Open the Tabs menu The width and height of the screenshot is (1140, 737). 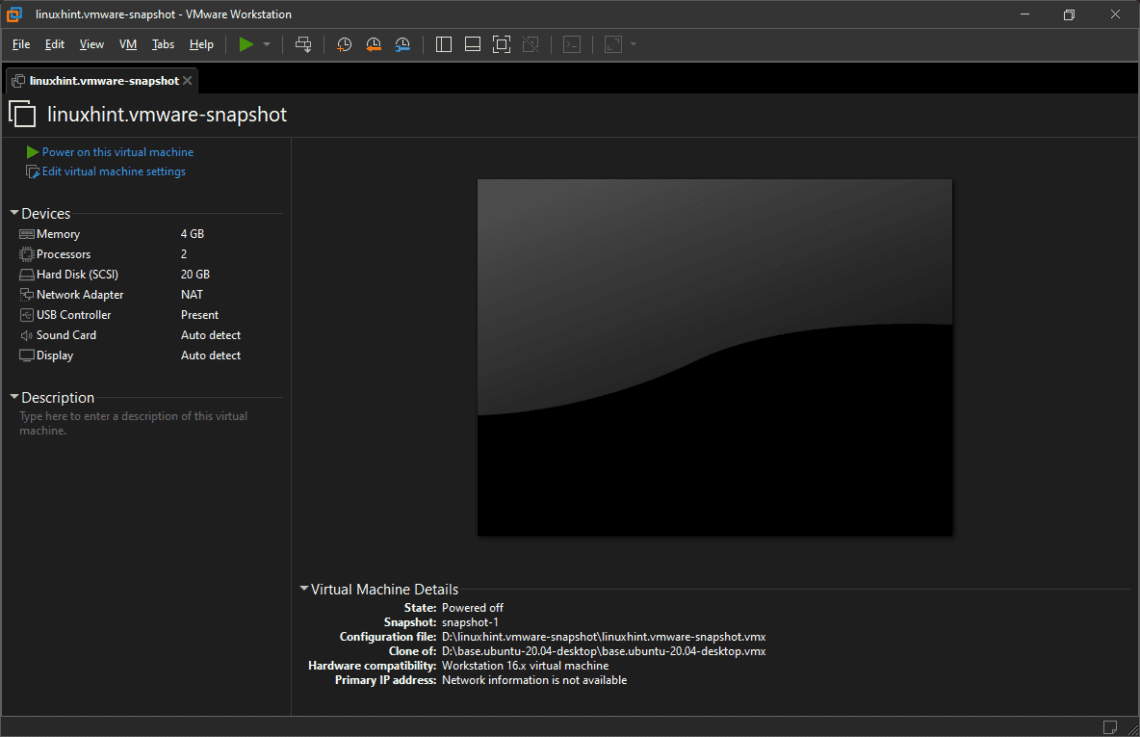tap(163, 44)
